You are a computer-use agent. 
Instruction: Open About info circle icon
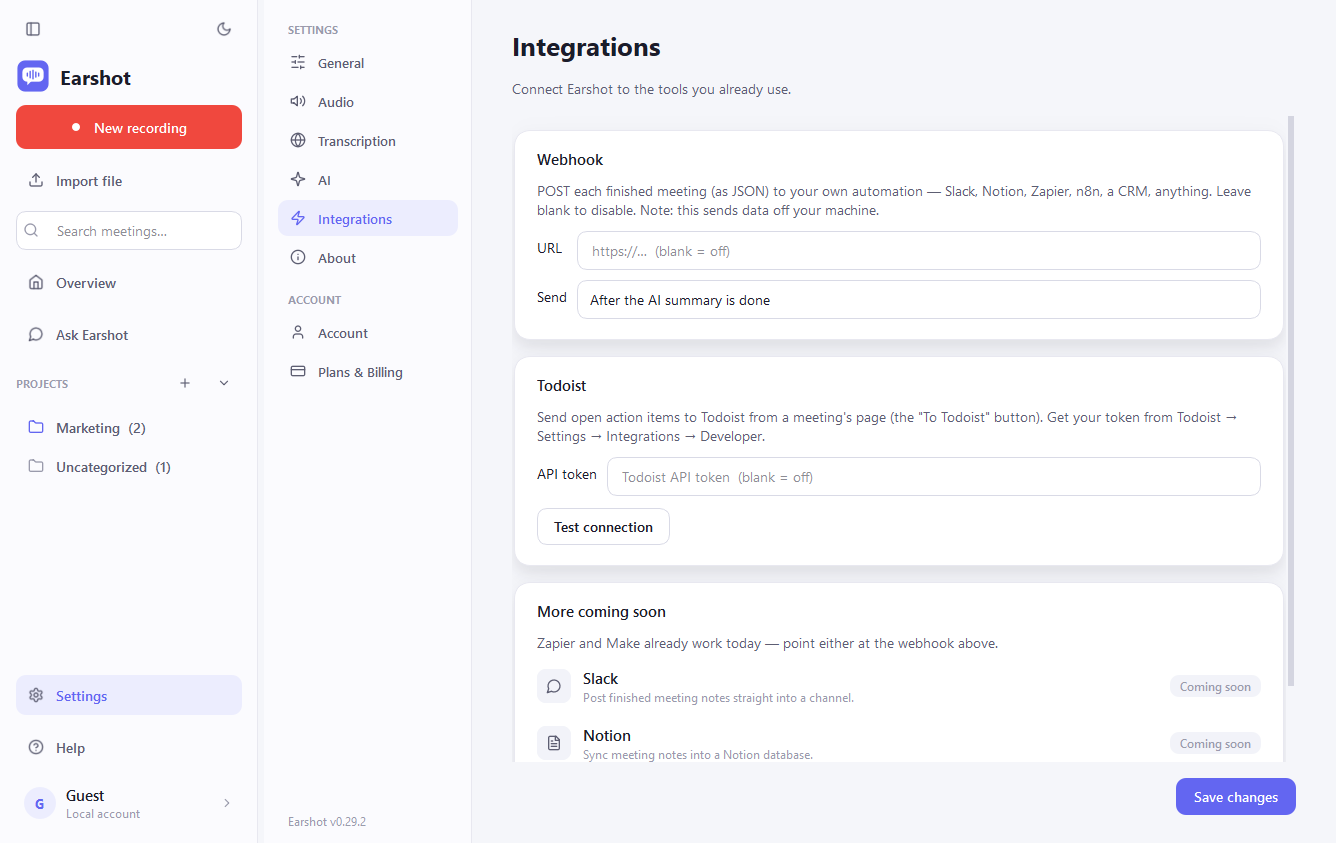(x=298, y=257)
